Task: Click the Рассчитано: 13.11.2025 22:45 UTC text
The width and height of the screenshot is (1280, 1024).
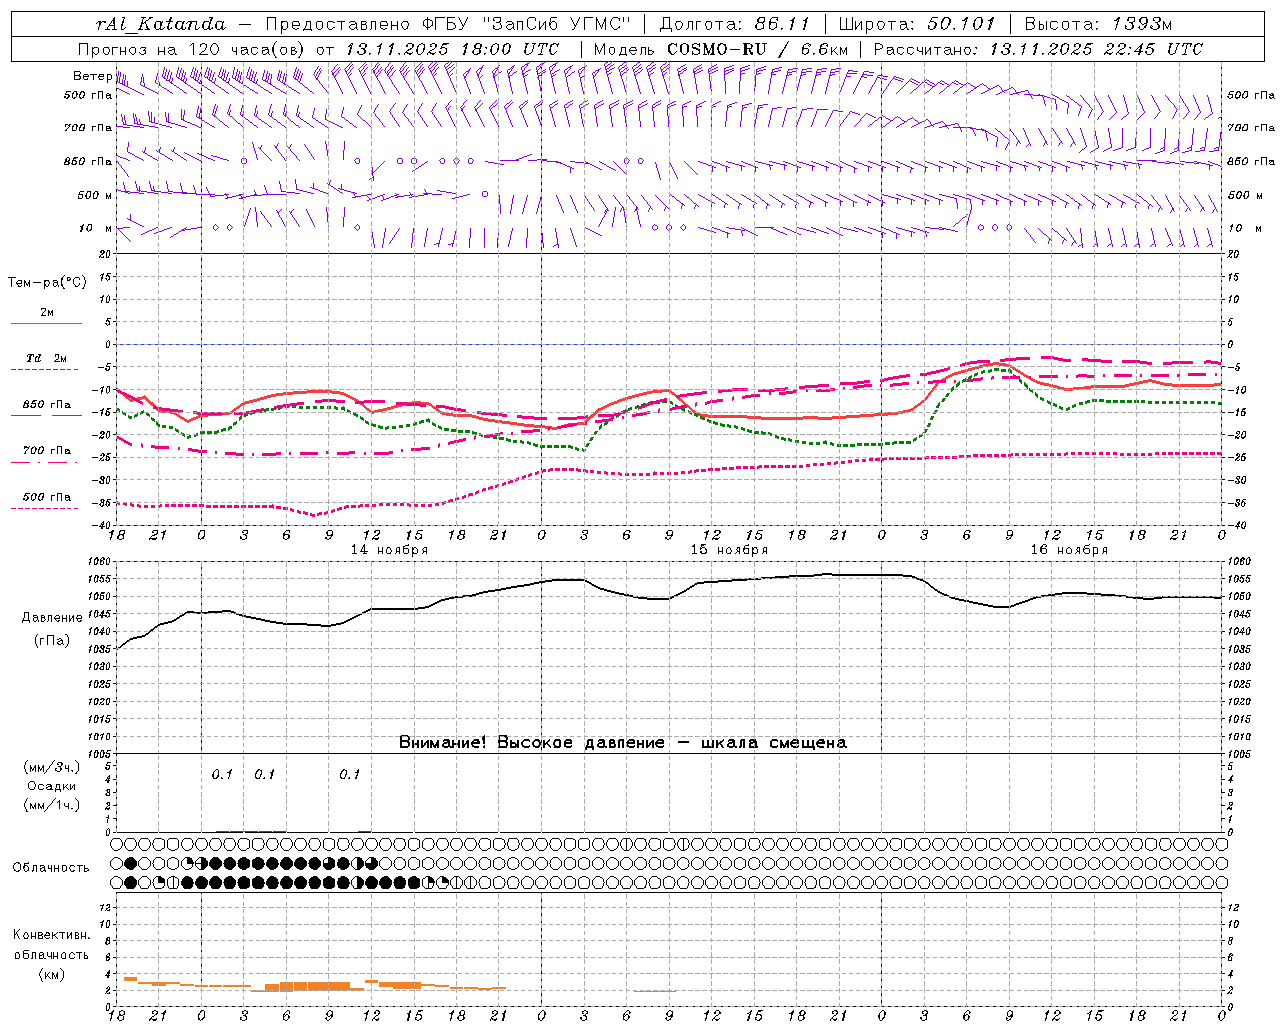Action: [x=1038, y=49]
